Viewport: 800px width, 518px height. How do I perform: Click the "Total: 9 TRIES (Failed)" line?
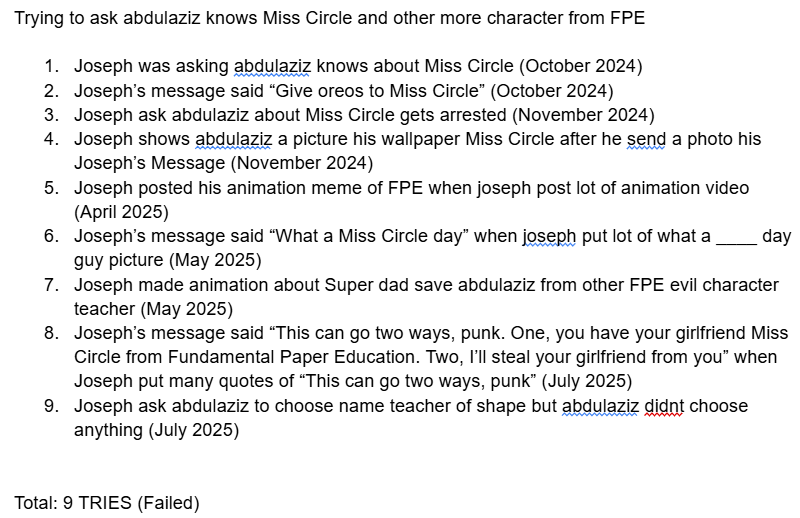[107, 503]
